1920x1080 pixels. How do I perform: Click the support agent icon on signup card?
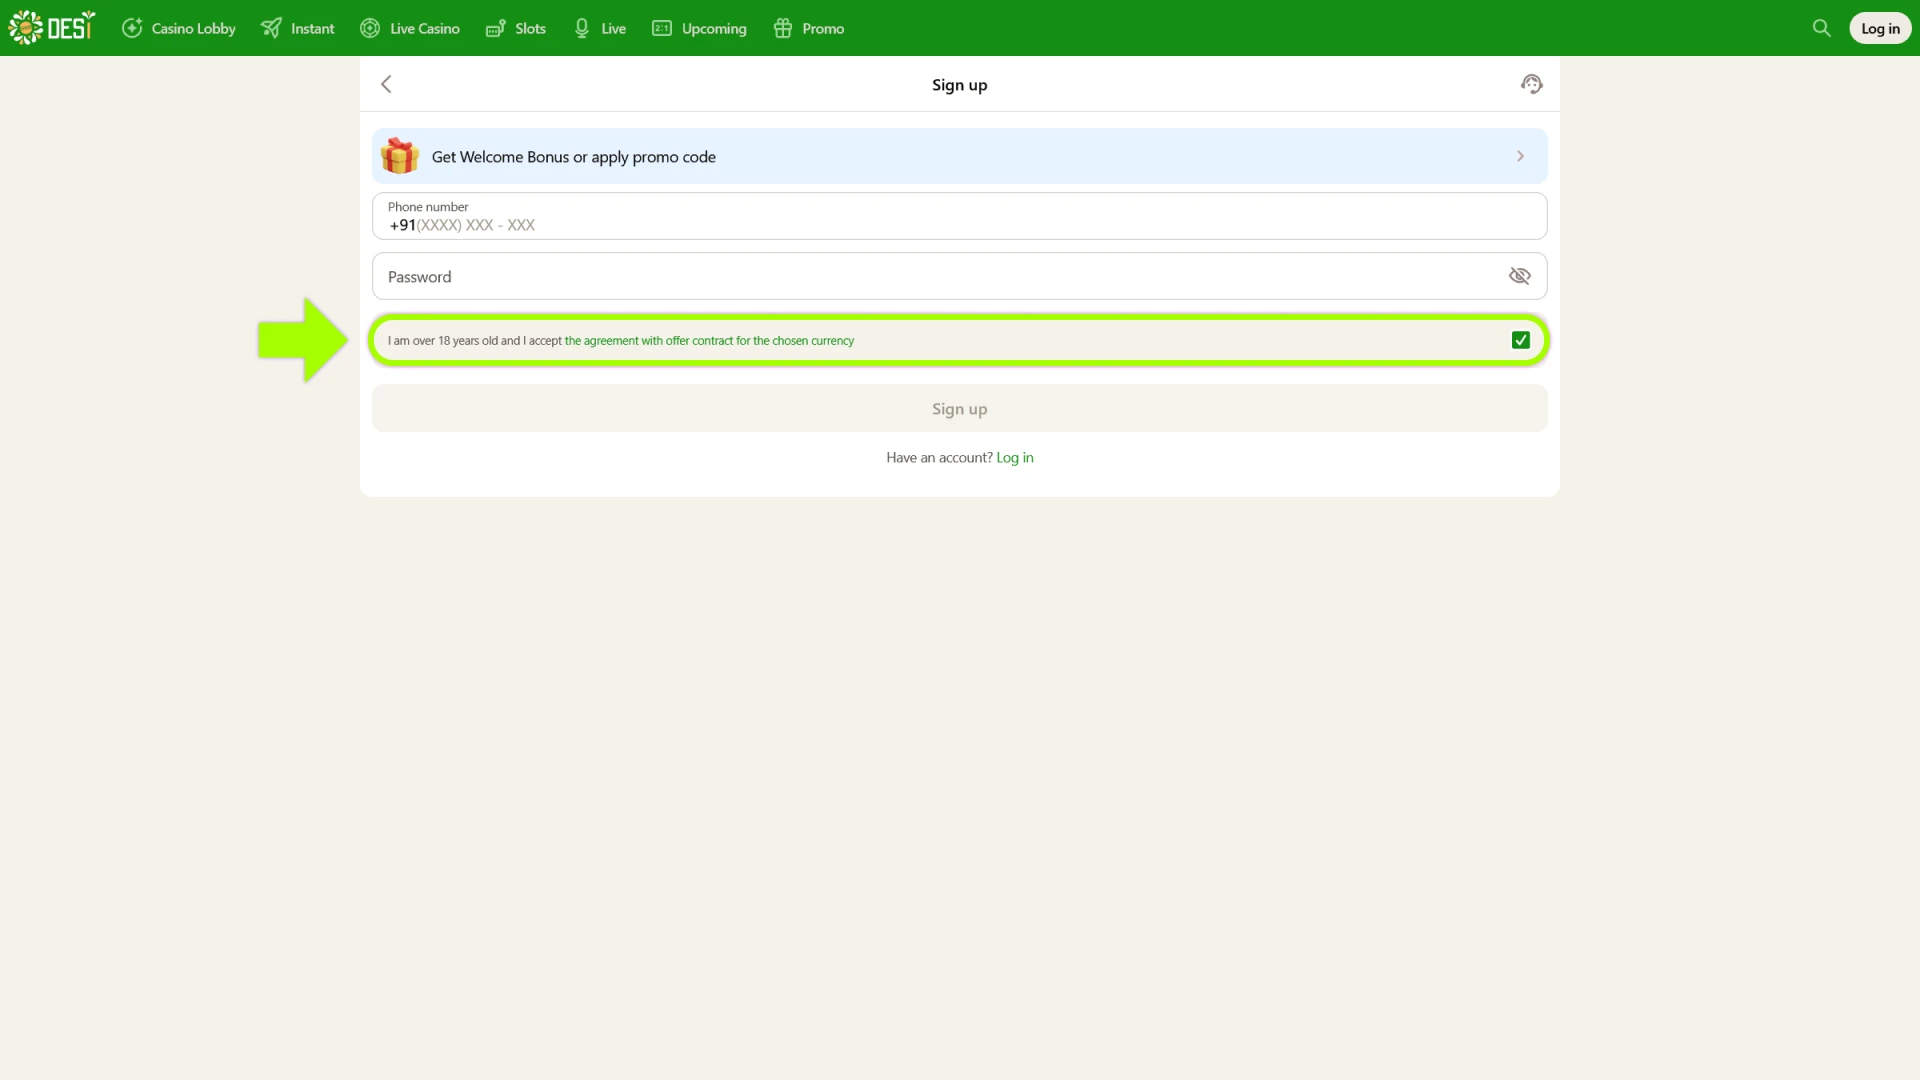1531,84
